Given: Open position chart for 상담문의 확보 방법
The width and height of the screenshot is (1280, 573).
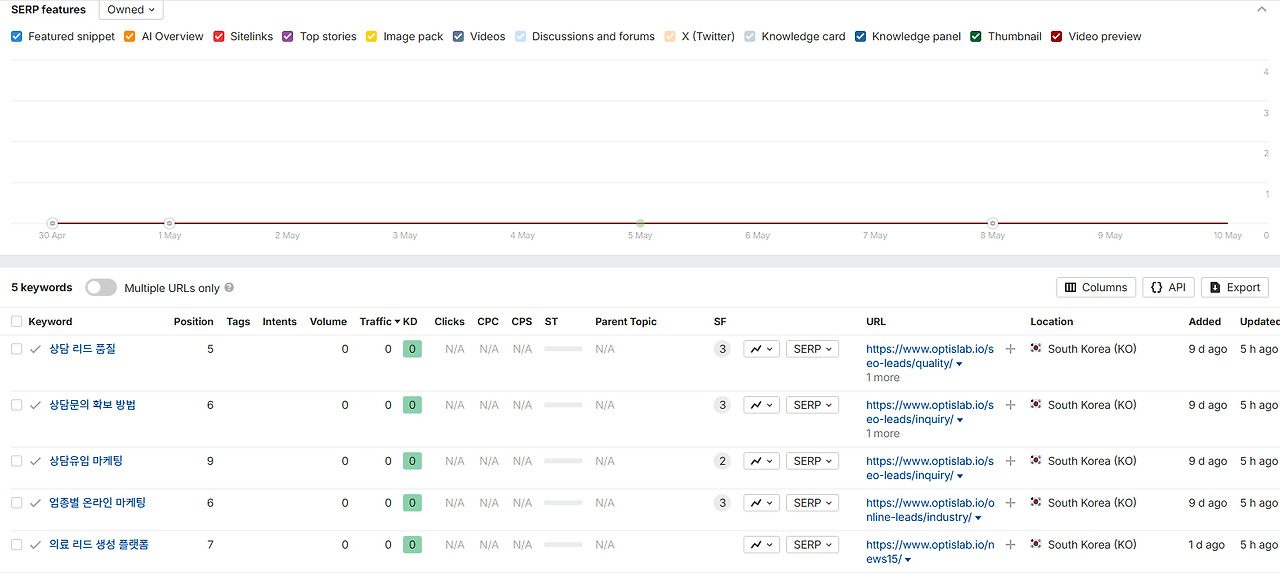Looking at the screenshot, I should coord(761,405).
